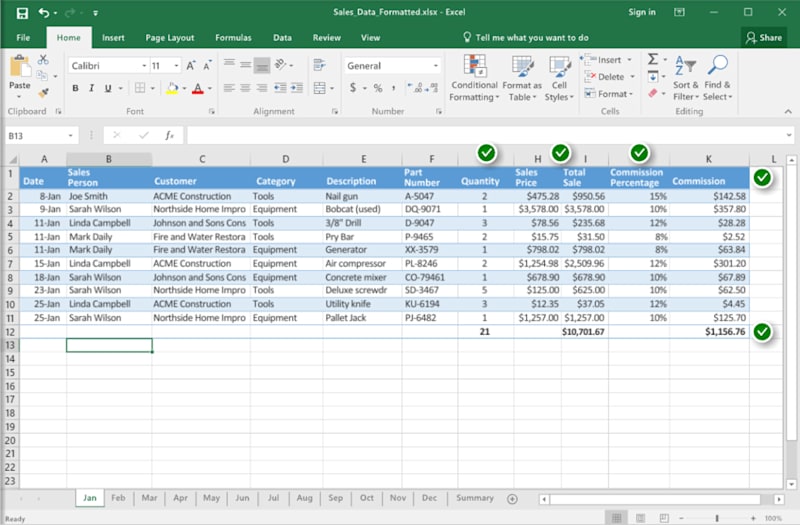Viewport: 800px width, 525px height.
Task: Apply cell borders icon
Action: (x=140, y=88)
